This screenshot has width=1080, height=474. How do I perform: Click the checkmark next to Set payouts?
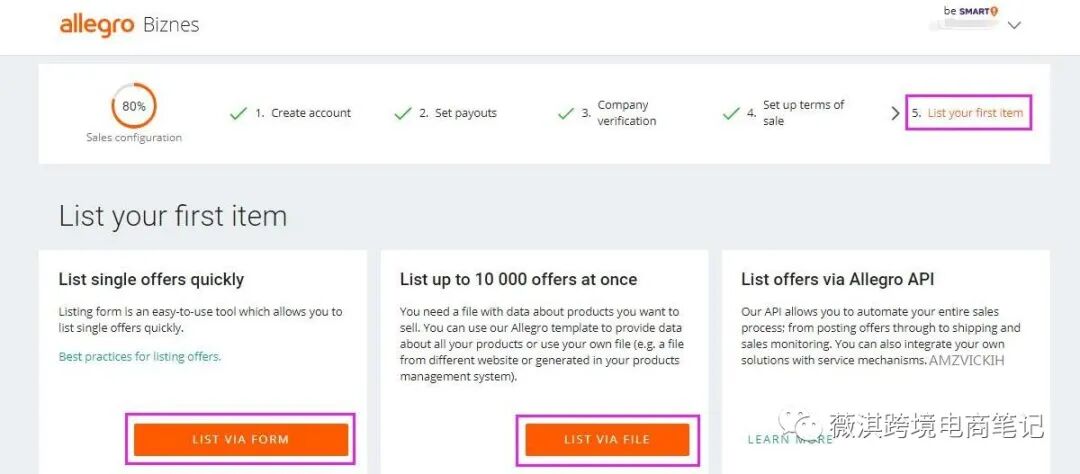point(403,114)
